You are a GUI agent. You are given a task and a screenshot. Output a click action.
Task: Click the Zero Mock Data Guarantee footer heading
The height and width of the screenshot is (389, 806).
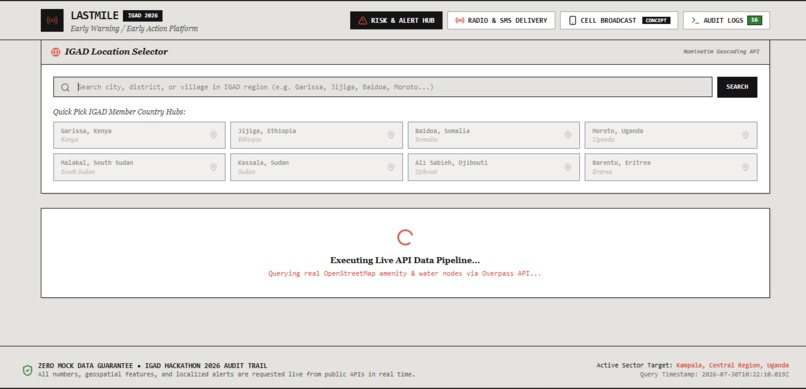click(152, 366)
